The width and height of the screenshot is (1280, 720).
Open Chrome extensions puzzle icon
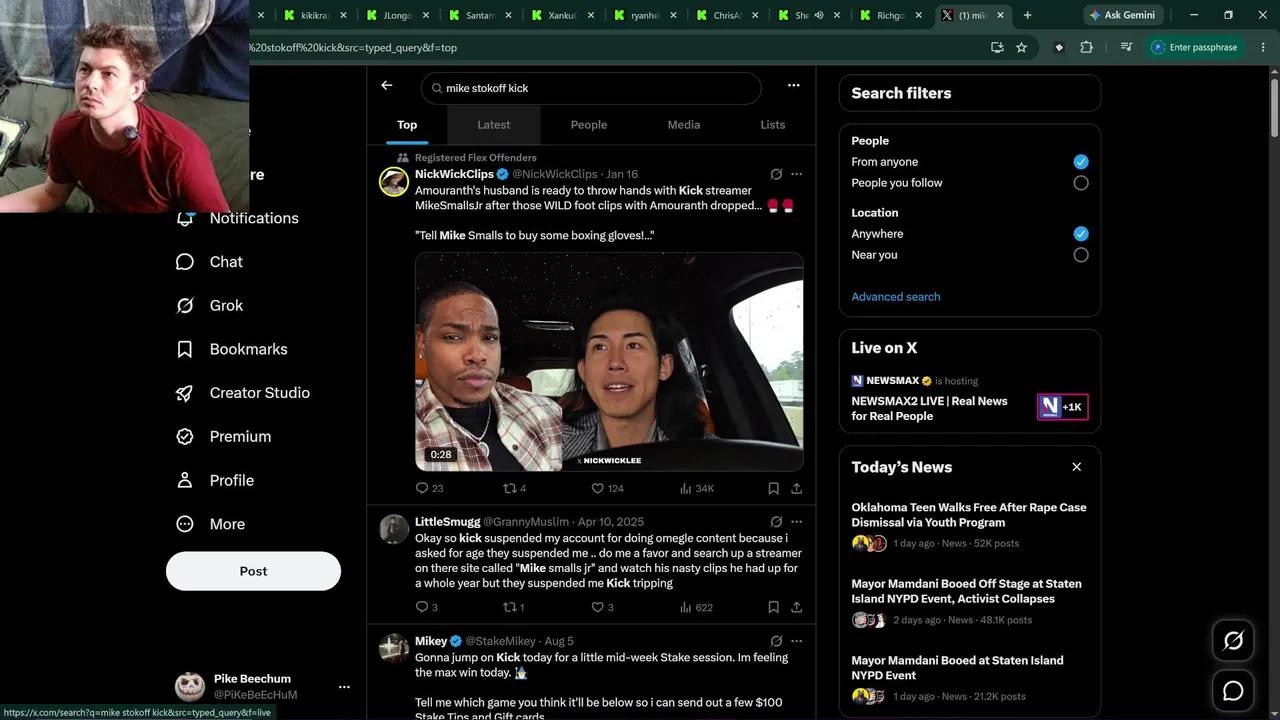(x=1086, y=47)
